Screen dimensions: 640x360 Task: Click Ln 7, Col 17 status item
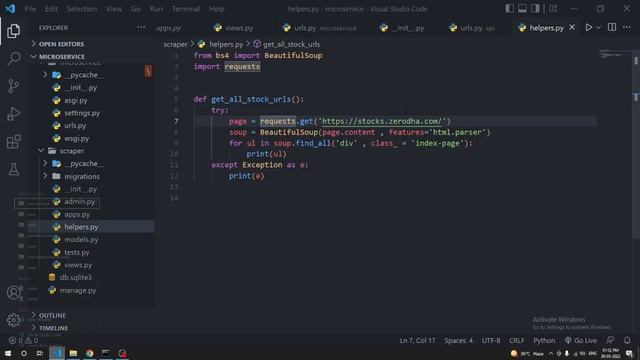click(417, 340)
